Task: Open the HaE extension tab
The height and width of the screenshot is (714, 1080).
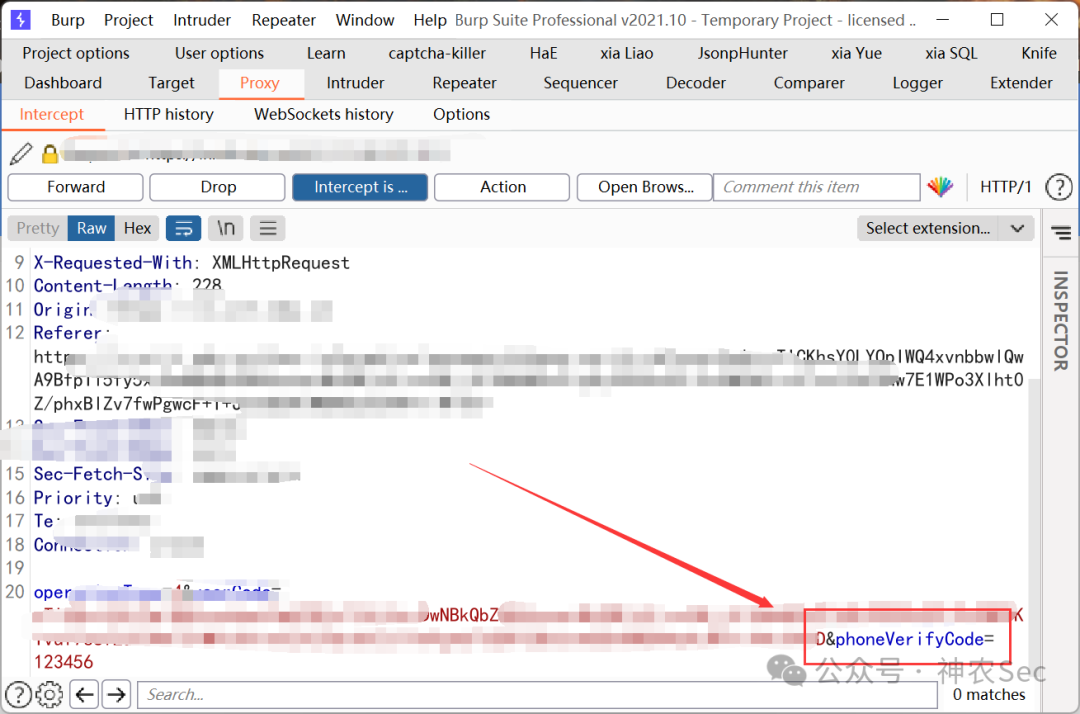Action: (543, 53)
